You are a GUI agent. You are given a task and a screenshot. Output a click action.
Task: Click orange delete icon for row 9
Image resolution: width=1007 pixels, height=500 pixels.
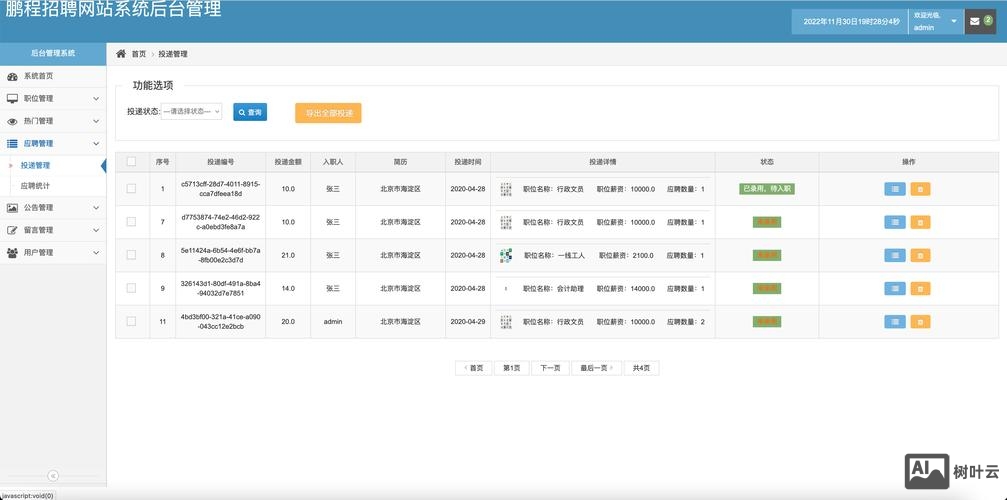920,289
